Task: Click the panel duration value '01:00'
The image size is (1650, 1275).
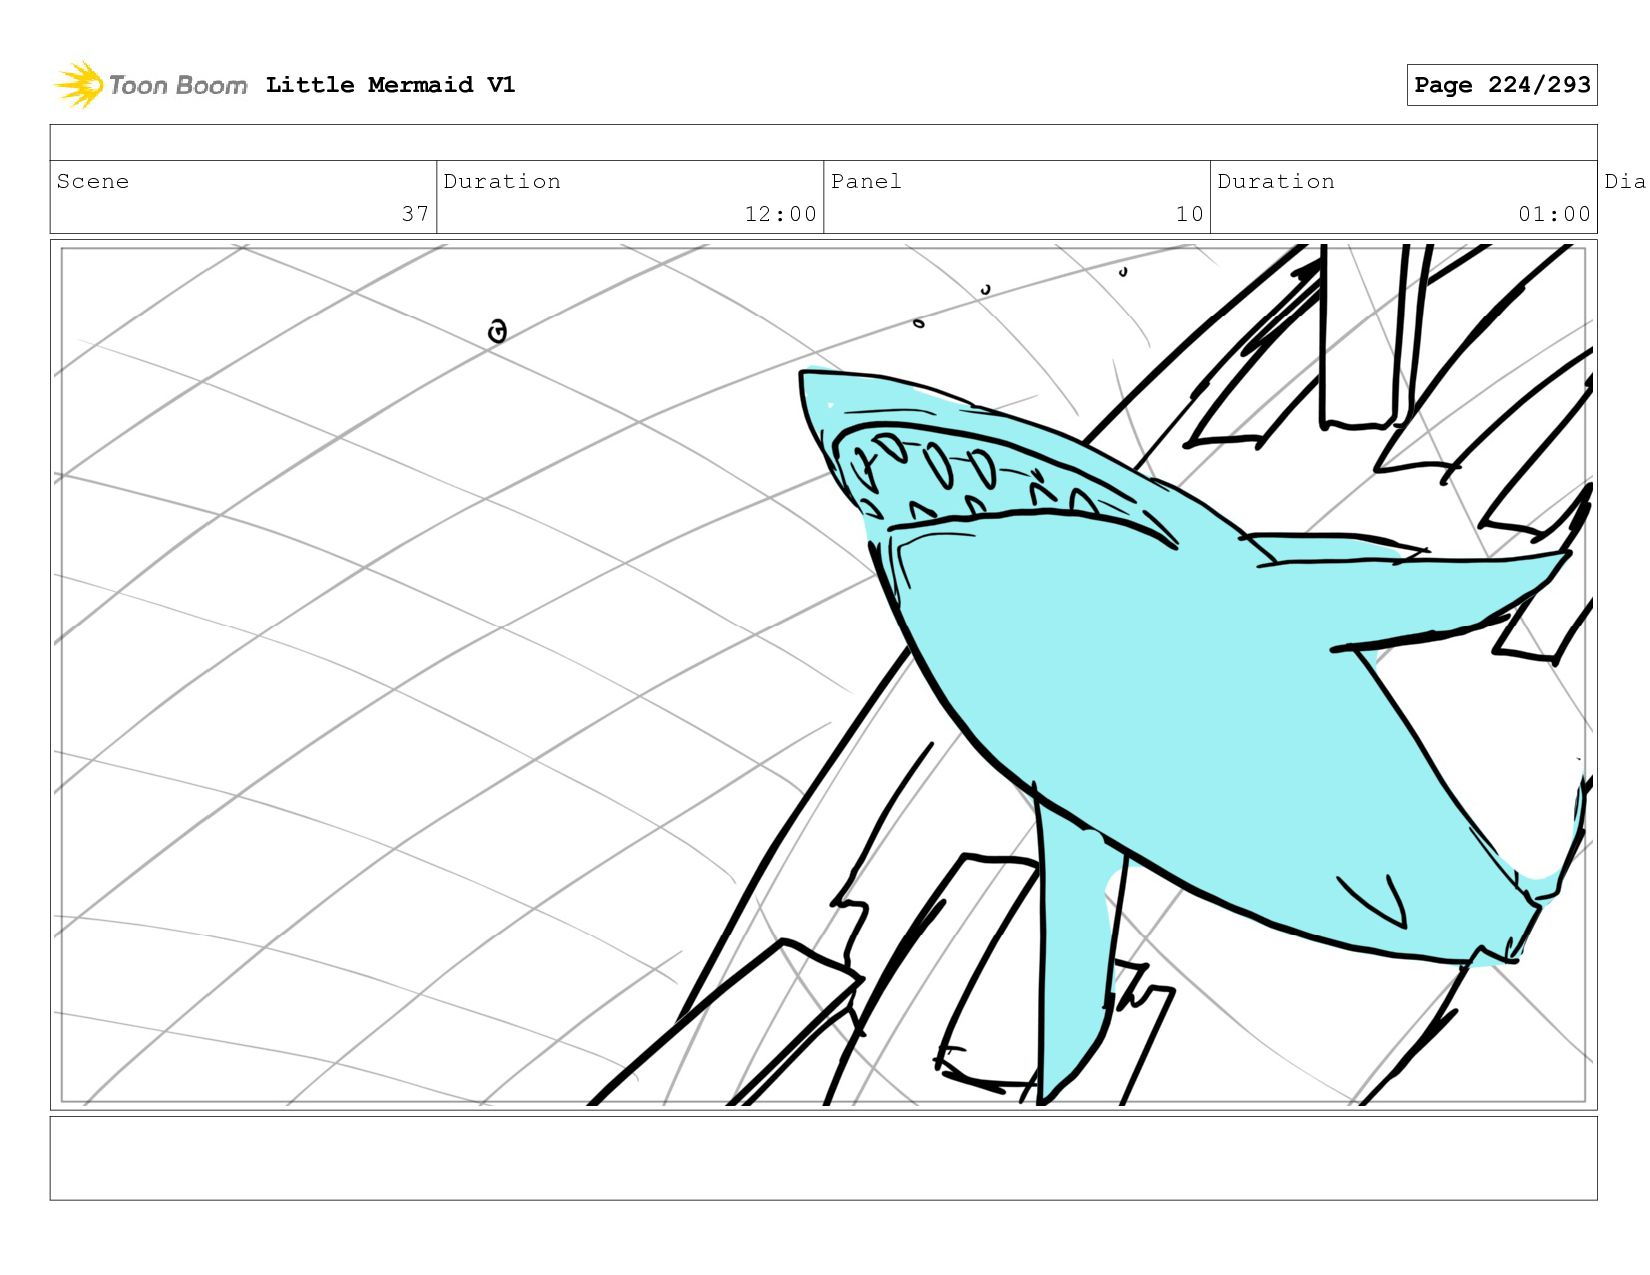Action: point(1554,214)
